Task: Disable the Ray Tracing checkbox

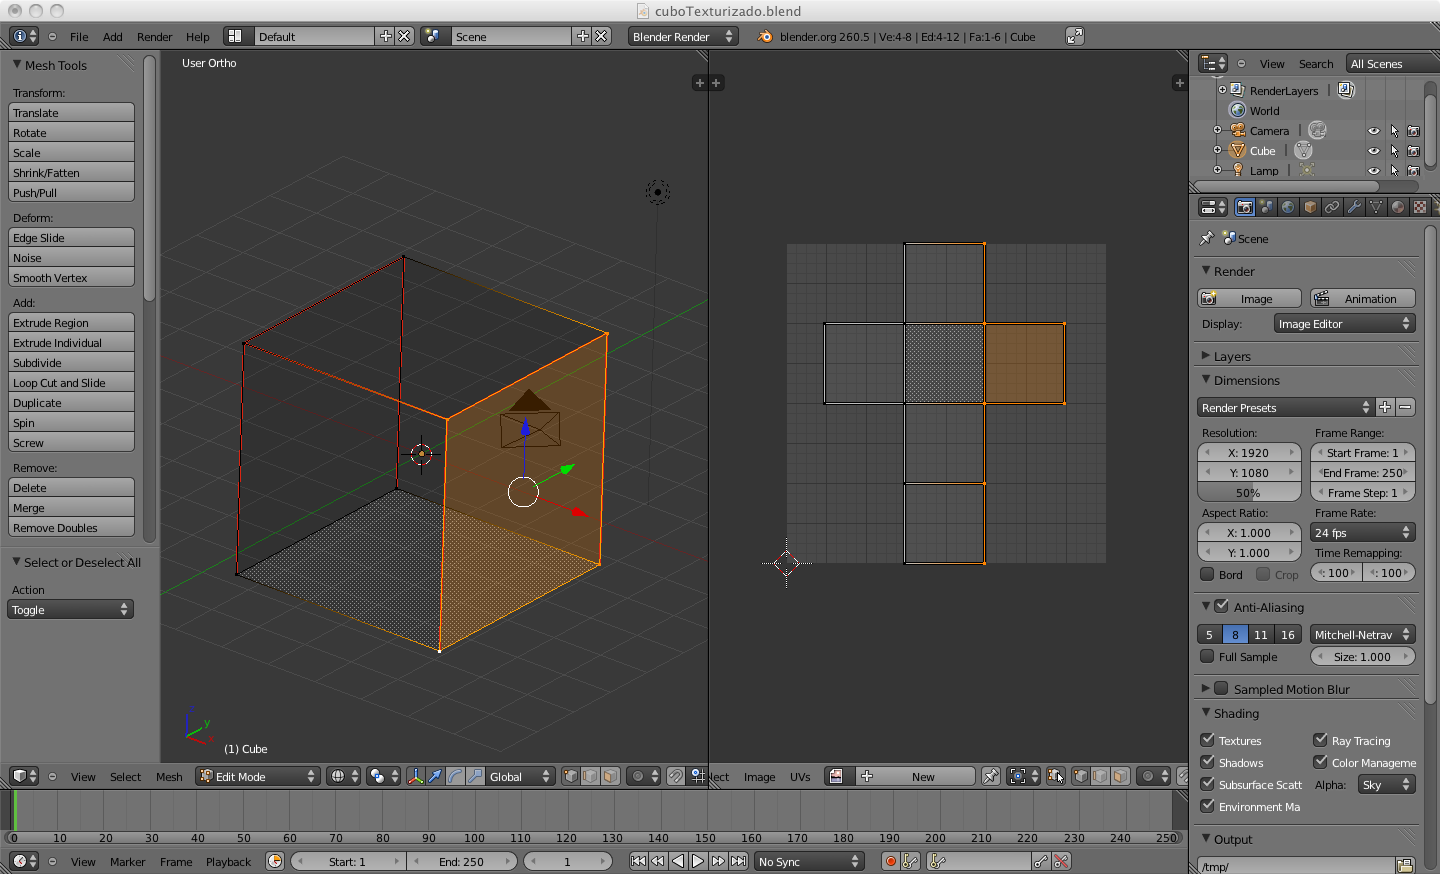Action: 1320,740
